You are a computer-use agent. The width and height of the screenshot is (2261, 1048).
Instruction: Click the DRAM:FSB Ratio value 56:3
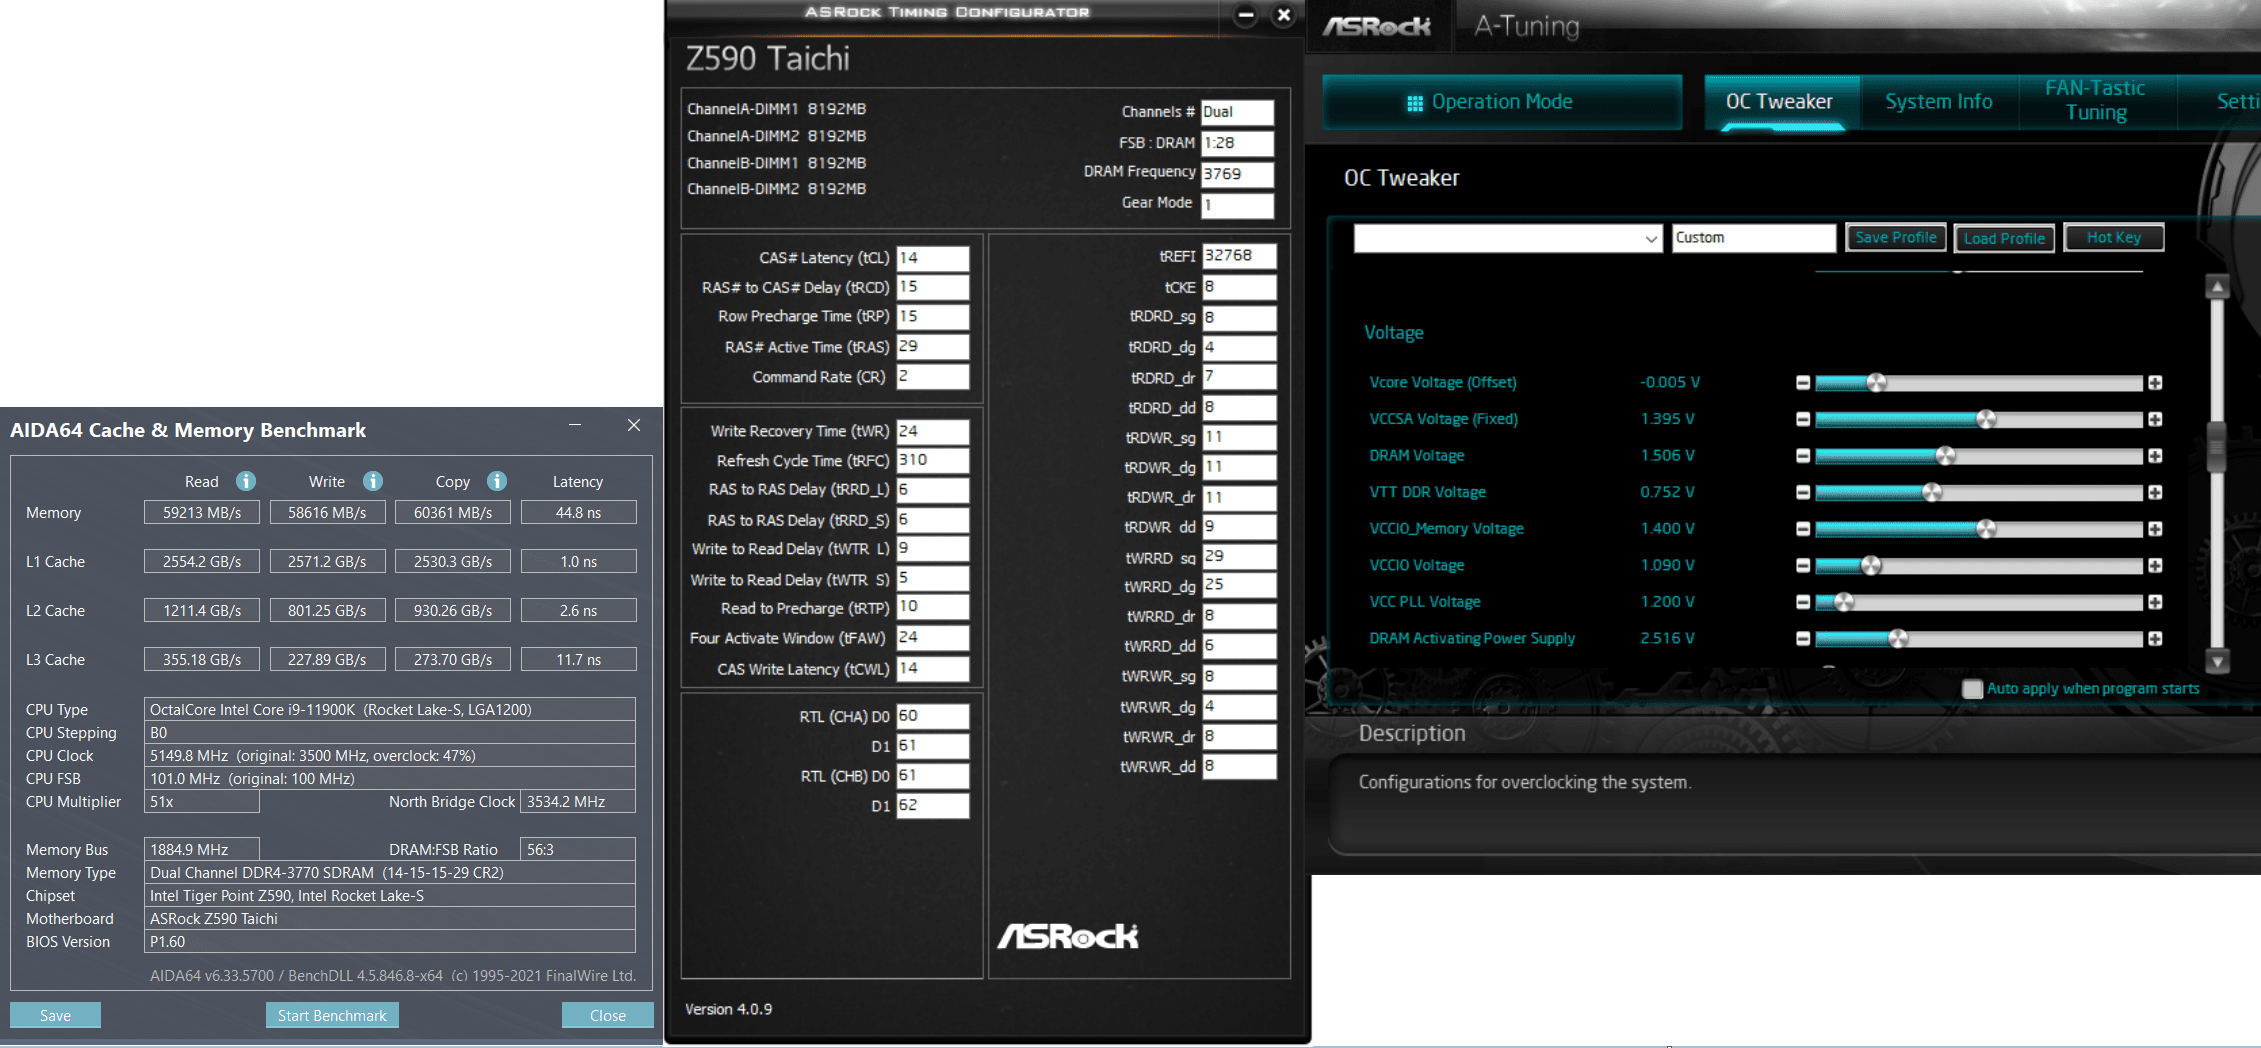click(x=578, y=850)
